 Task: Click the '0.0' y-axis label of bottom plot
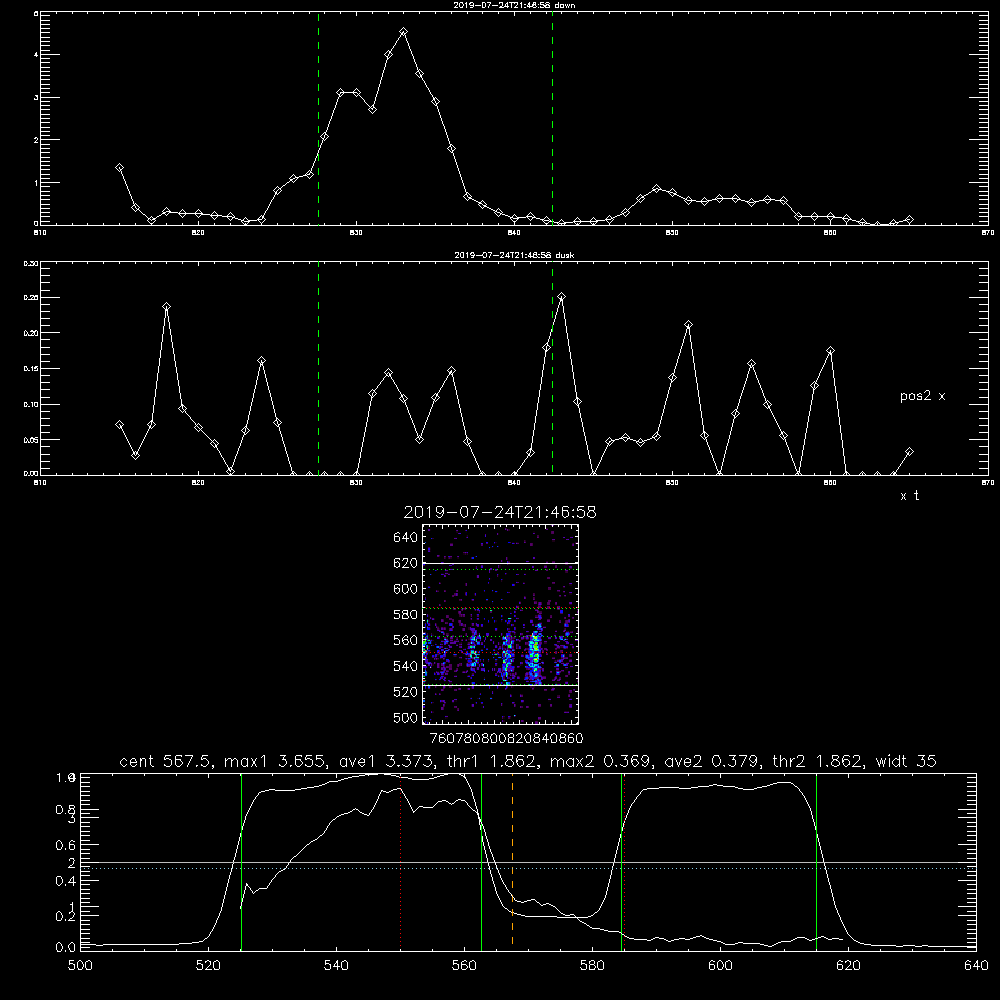tap(66, 948)
